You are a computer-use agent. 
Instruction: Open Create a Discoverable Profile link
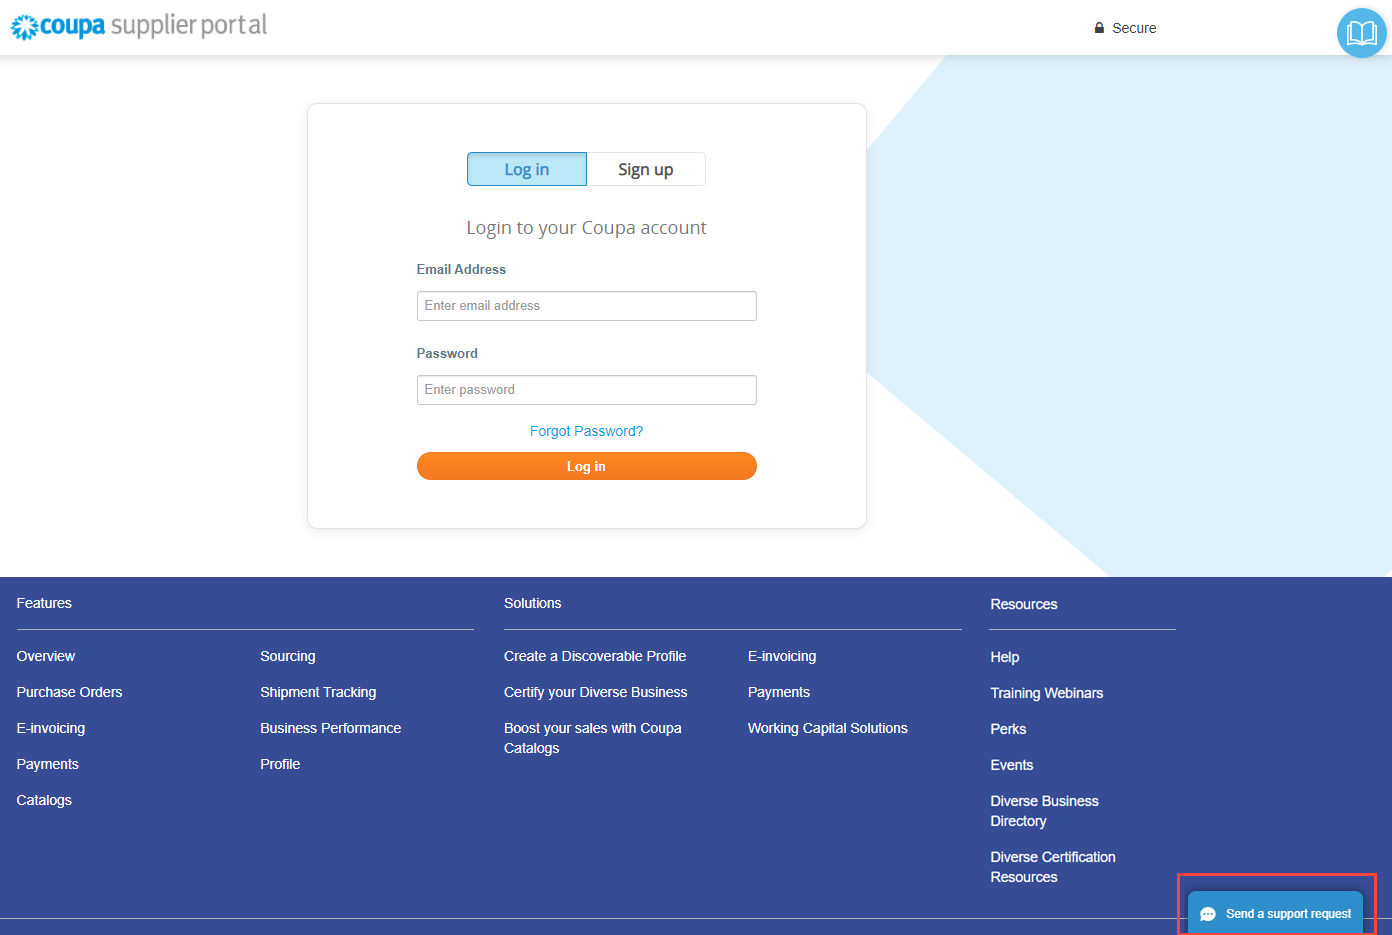point(595,656)
